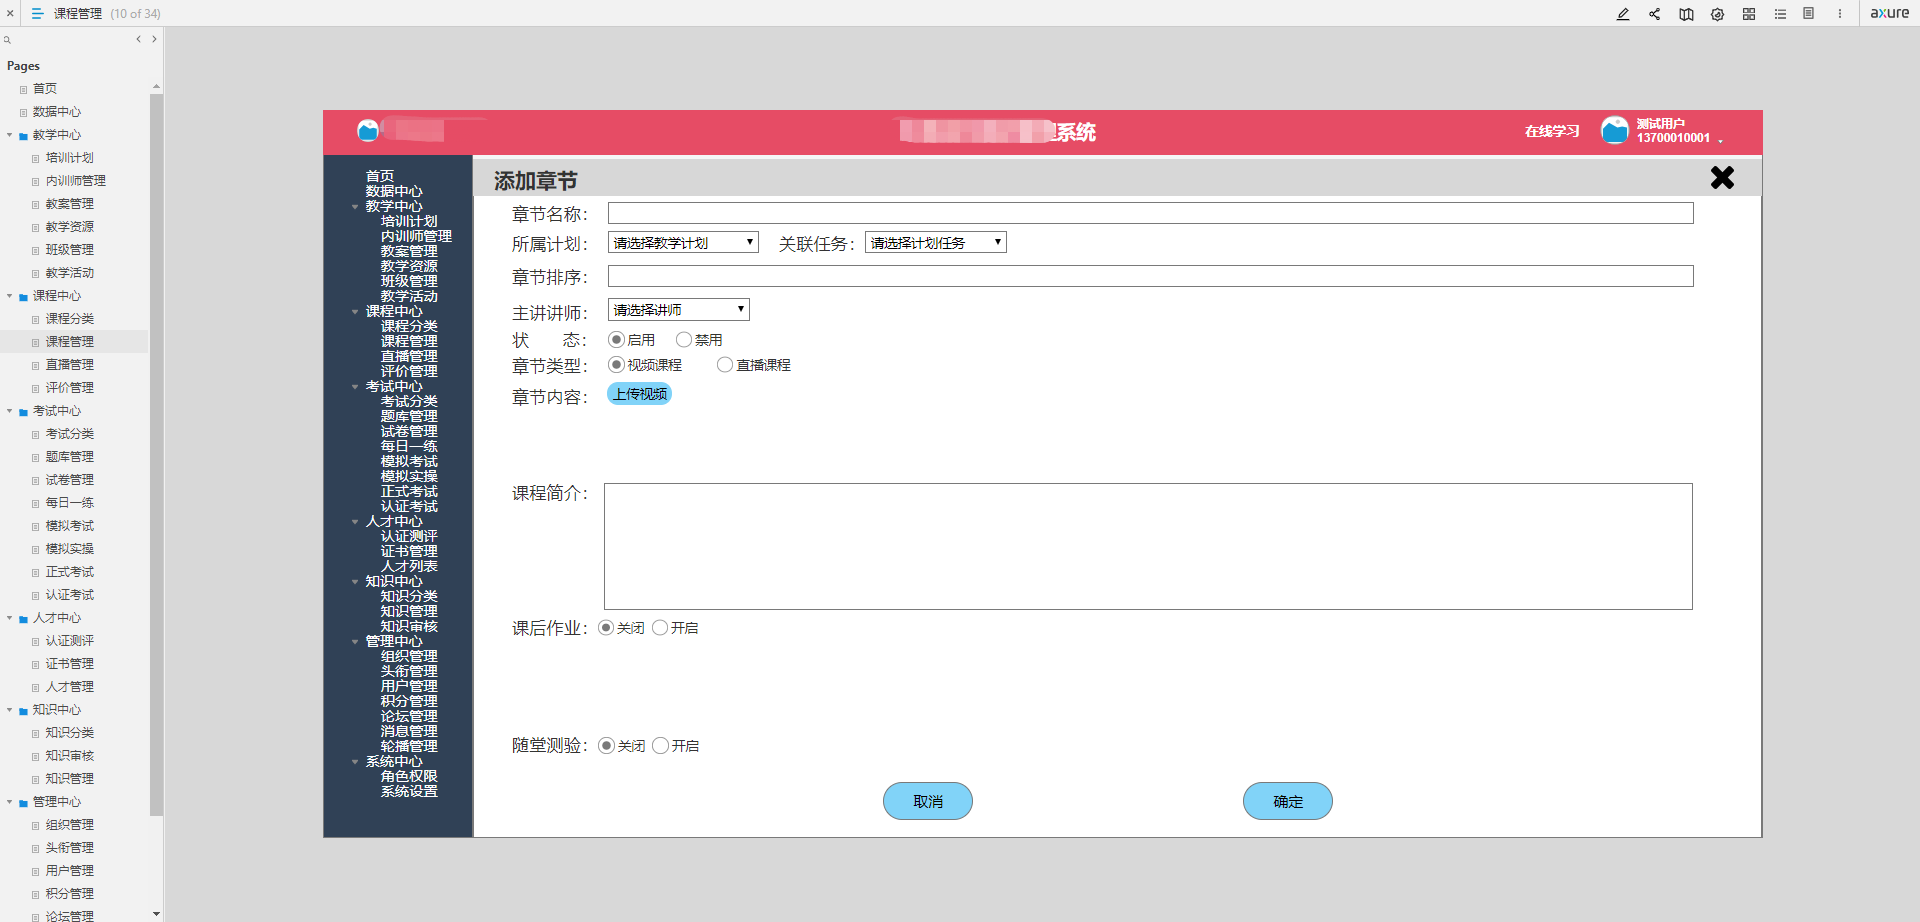This screenshot has width=1920, height=922.
Task: Click the 上传视频 button
Action: pyautogui.click(x=640, y=394)
